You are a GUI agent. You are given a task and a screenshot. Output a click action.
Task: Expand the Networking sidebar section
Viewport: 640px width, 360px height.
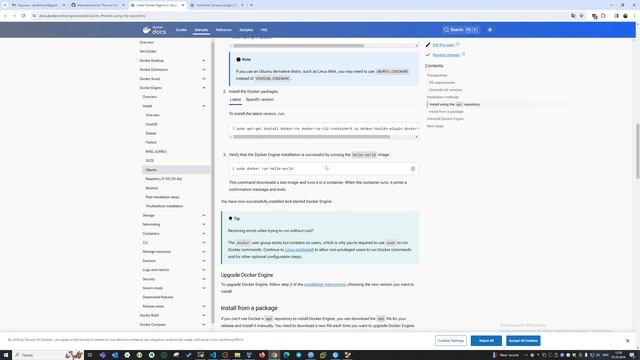[x=204, y=224]
